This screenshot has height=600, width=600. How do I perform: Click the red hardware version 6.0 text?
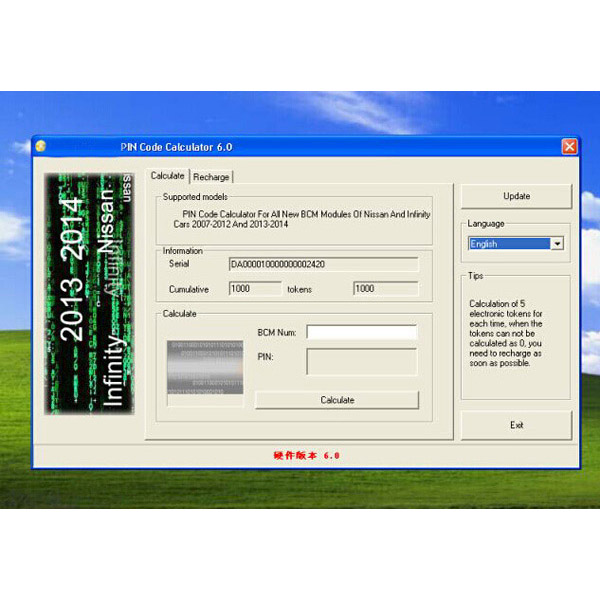coord(307,455)
